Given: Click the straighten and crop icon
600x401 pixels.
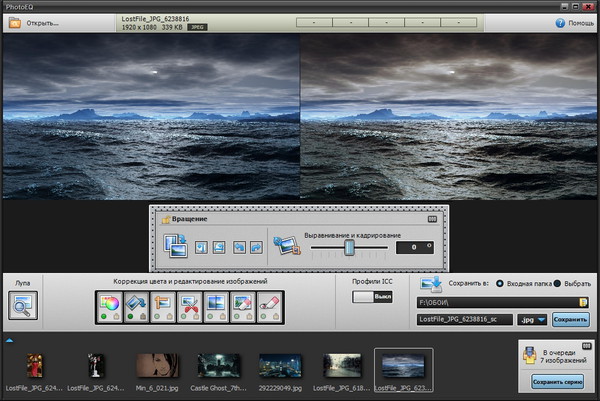Looking at the screenshot, I should coord(287,245).
